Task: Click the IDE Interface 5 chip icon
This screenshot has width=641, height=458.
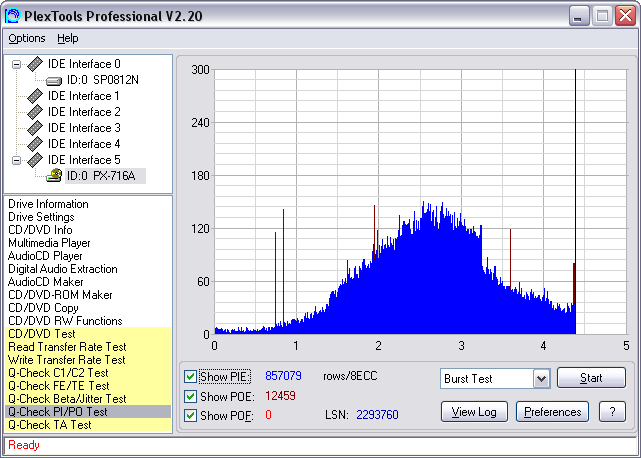Action: coord(35,159)
